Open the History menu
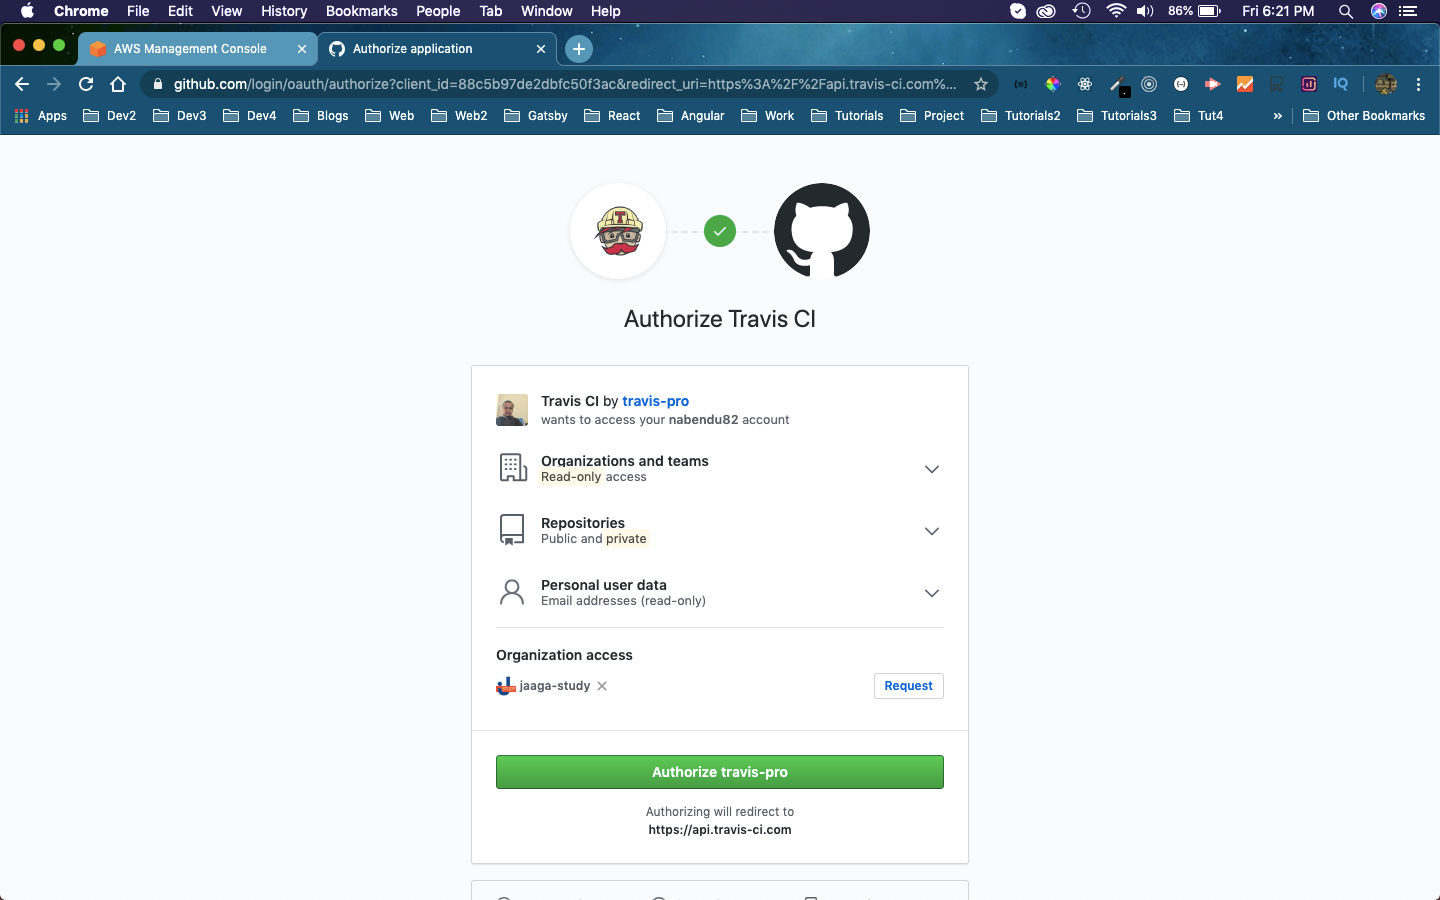1440x900 pixels. click(284, 11)
